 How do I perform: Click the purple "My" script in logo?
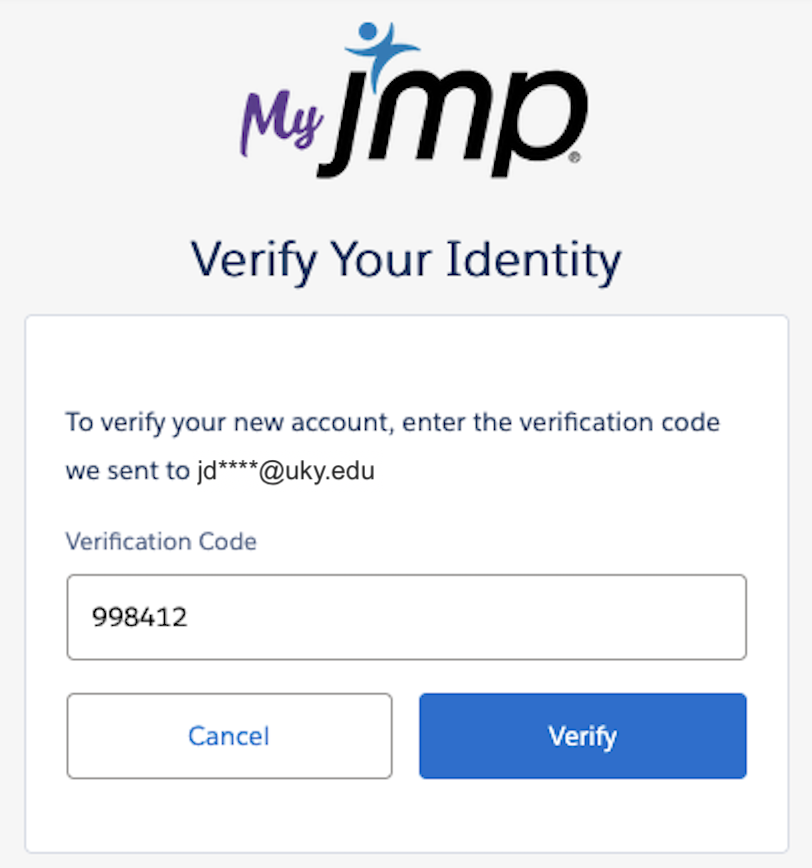tap(282, 121)
